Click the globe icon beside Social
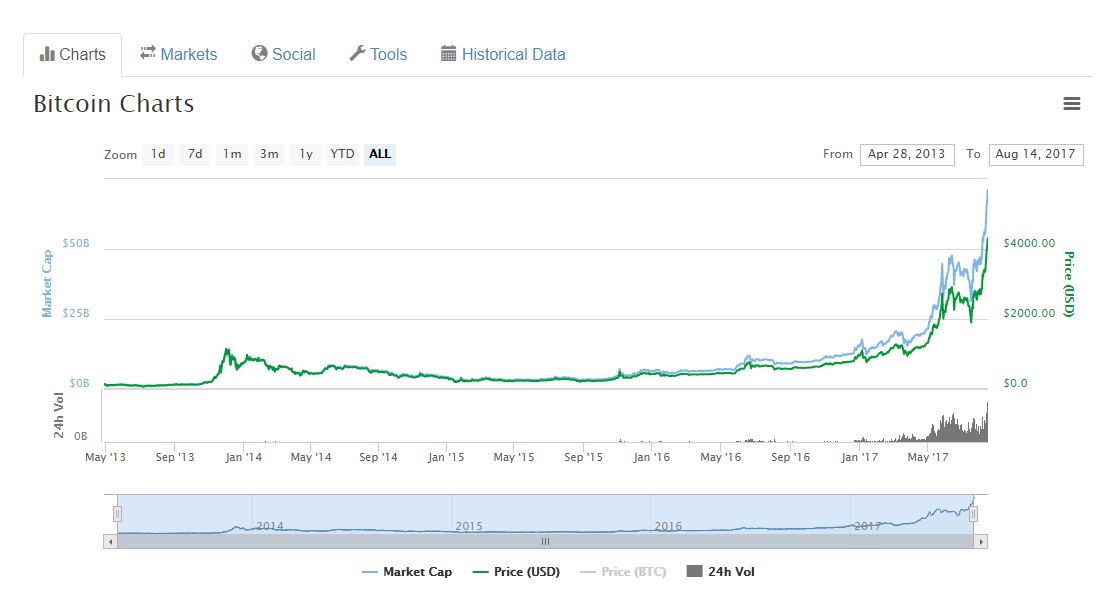Viewport: 1112px width, 589px height. click(x=260, y=54)
